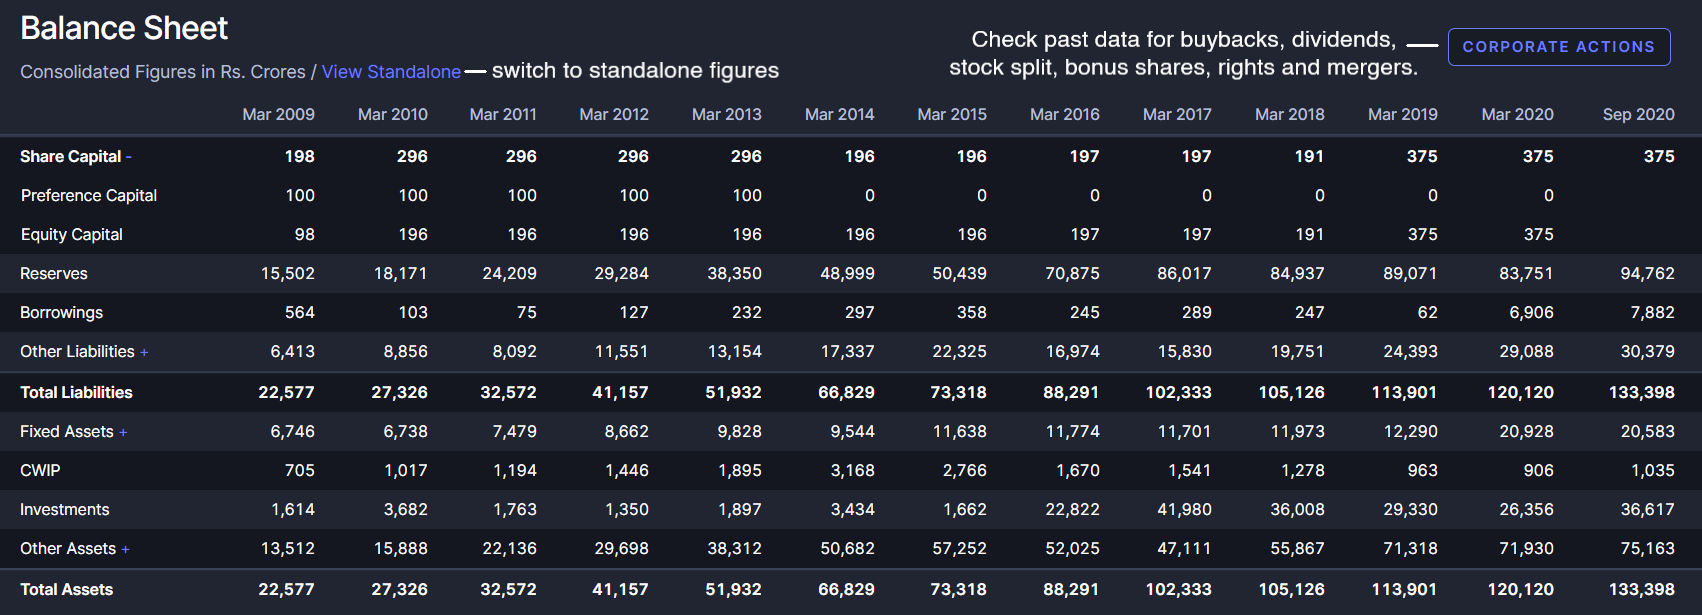Click the Reserves row label
The height and width of the screenshot is (615, 1702).
pyautogui.click(x=54, y=273)
